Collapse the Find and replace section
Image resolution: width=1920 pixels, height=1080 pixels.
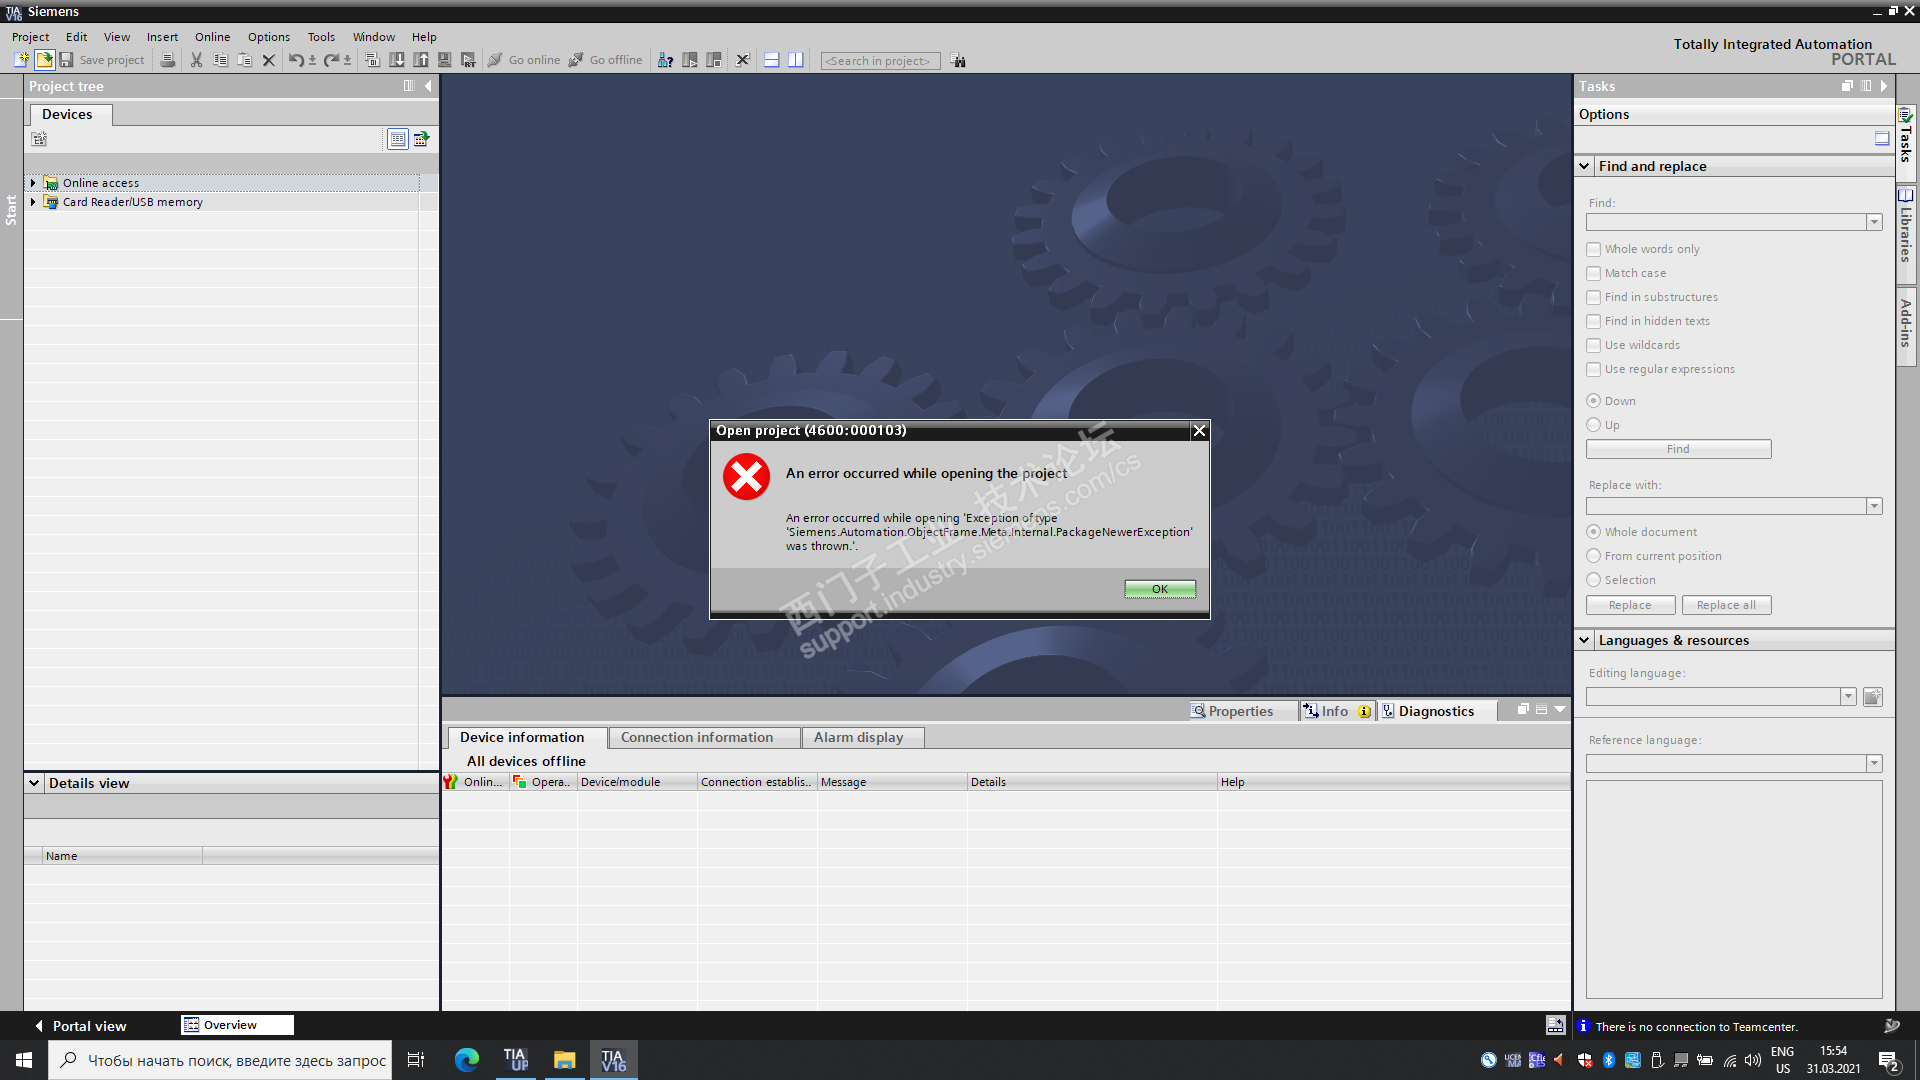[x=1584, y=166]
